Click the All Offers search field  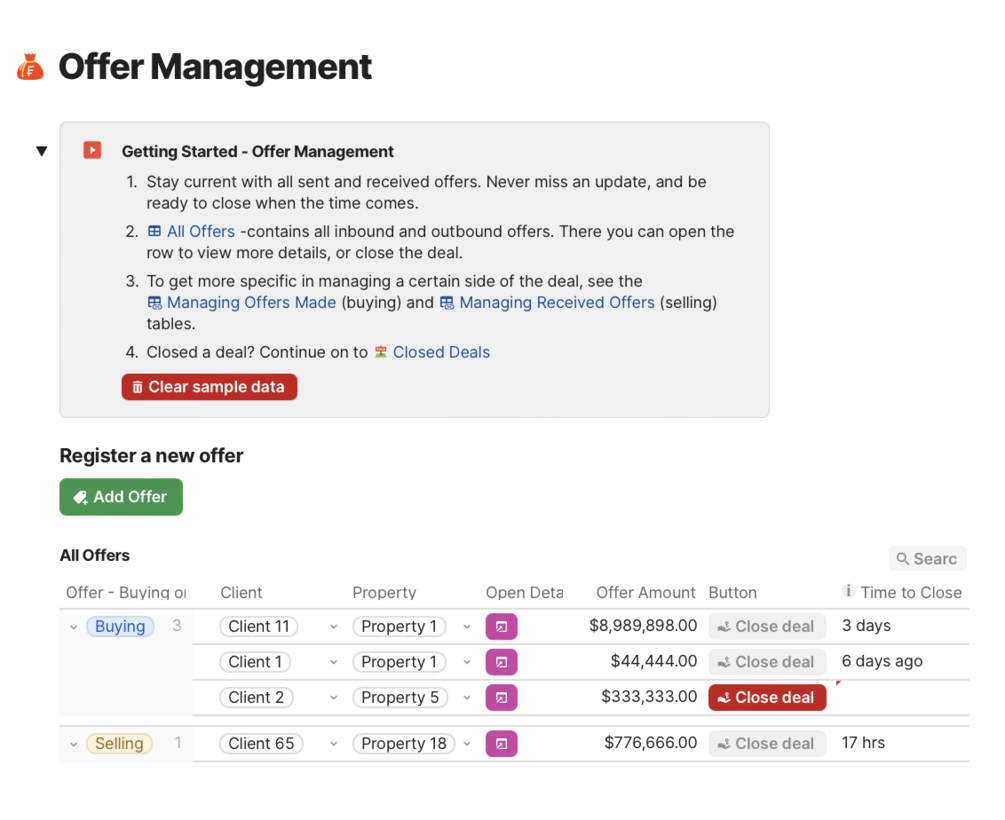928,559
